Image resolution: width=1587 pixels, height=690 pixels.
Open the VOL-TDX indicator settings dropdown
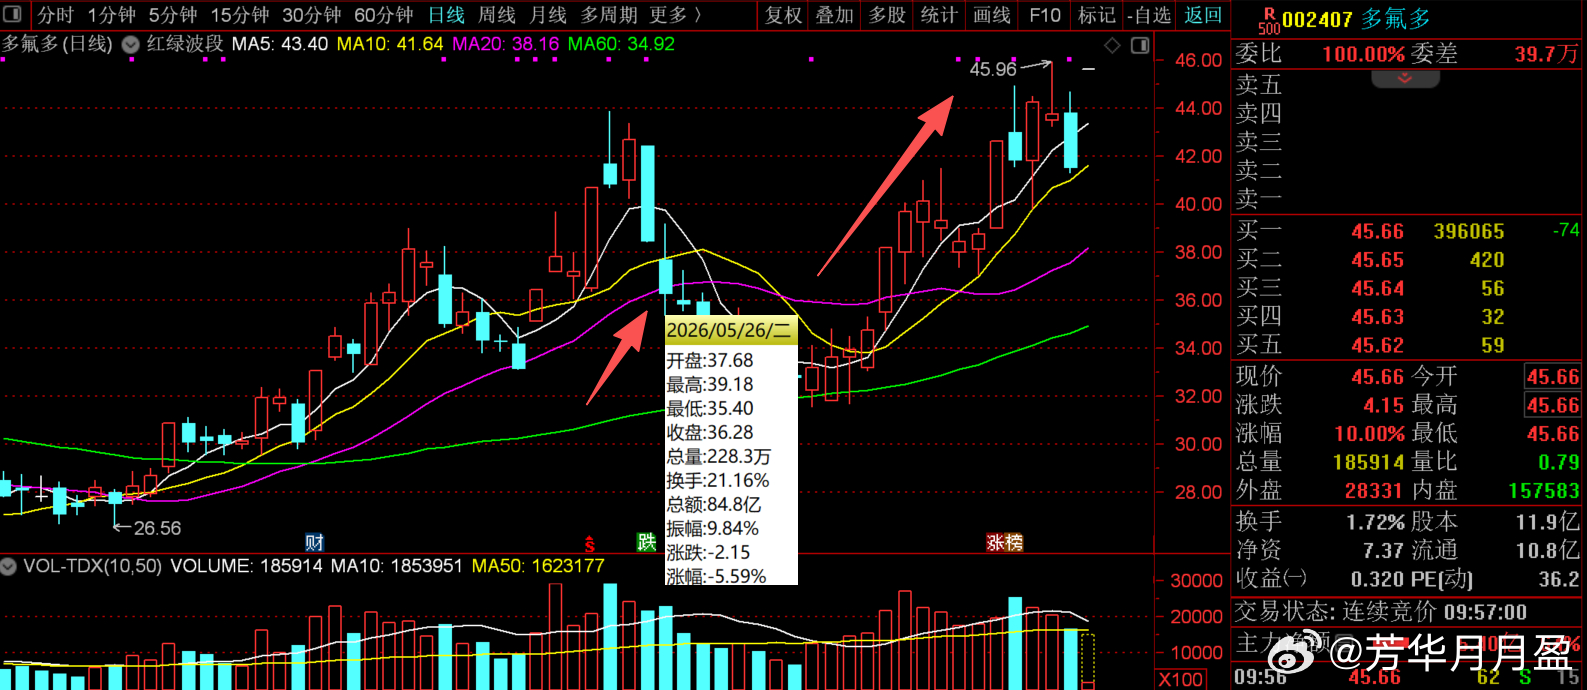coord(9,566)
